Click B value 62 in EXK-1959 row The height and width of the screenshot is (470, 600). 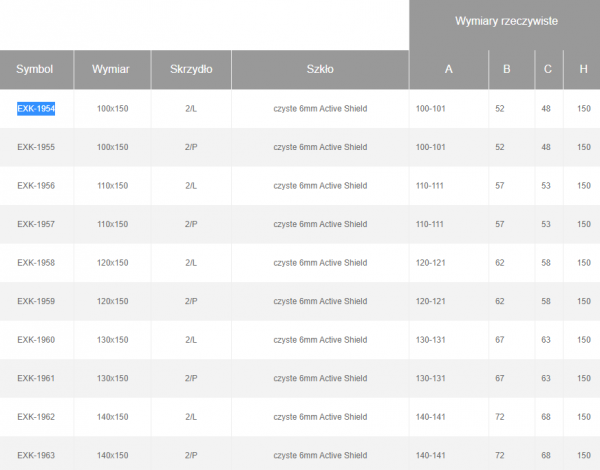[x=500, y=302]
